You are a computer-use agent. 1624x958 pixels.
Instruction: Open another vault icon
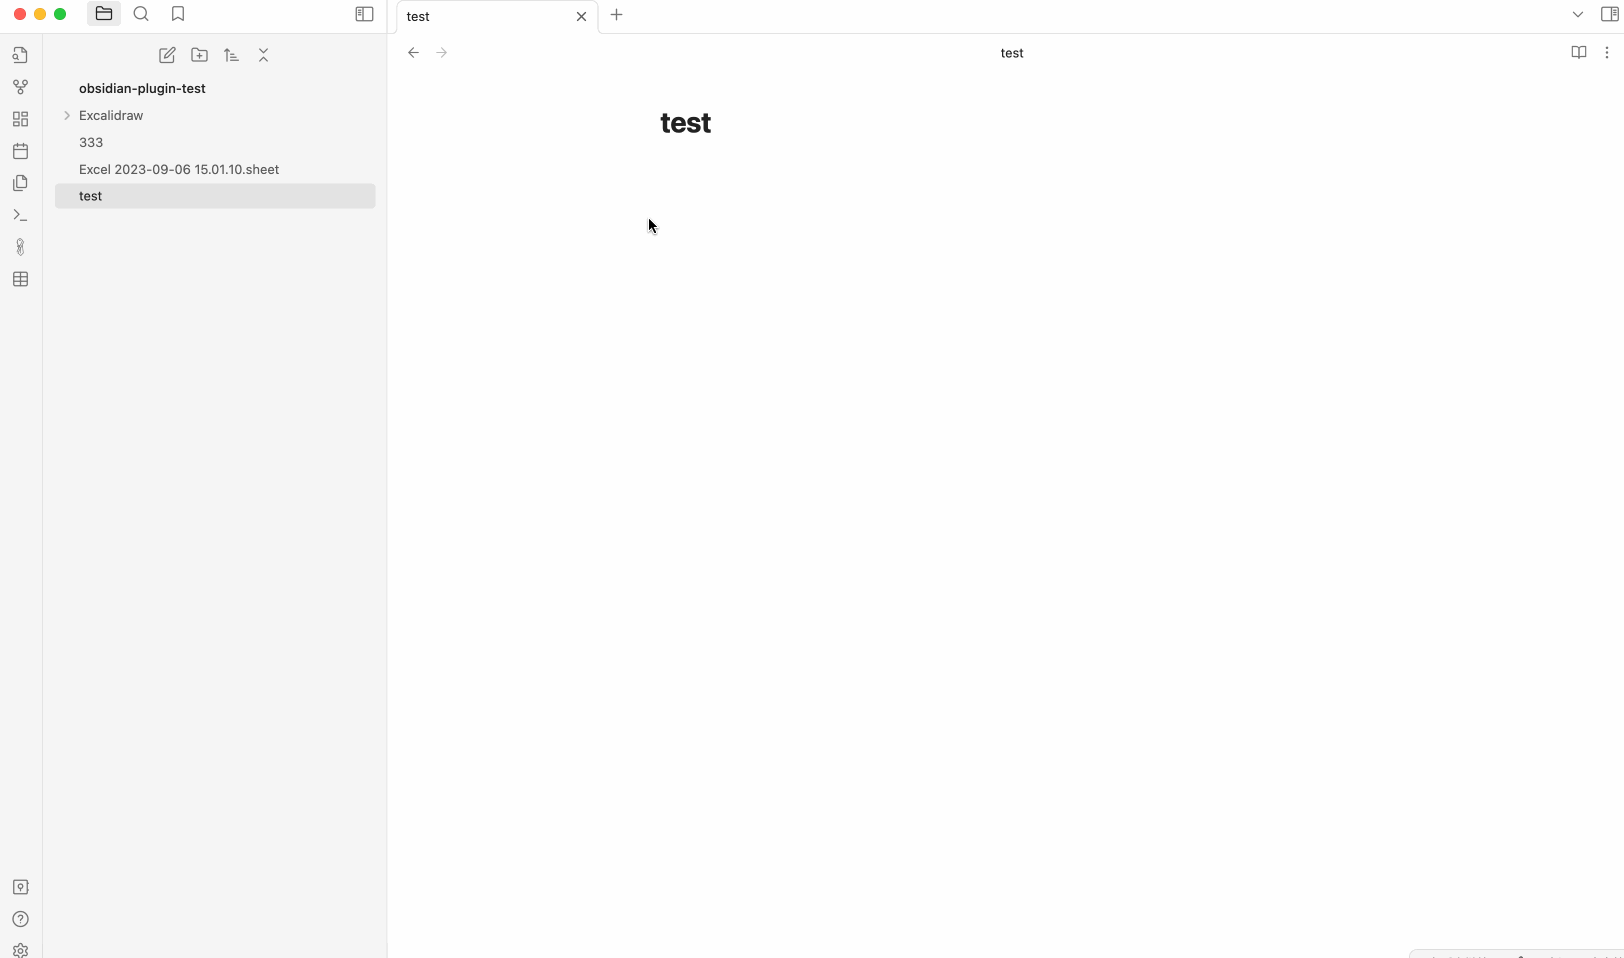(x=20, y=887)
